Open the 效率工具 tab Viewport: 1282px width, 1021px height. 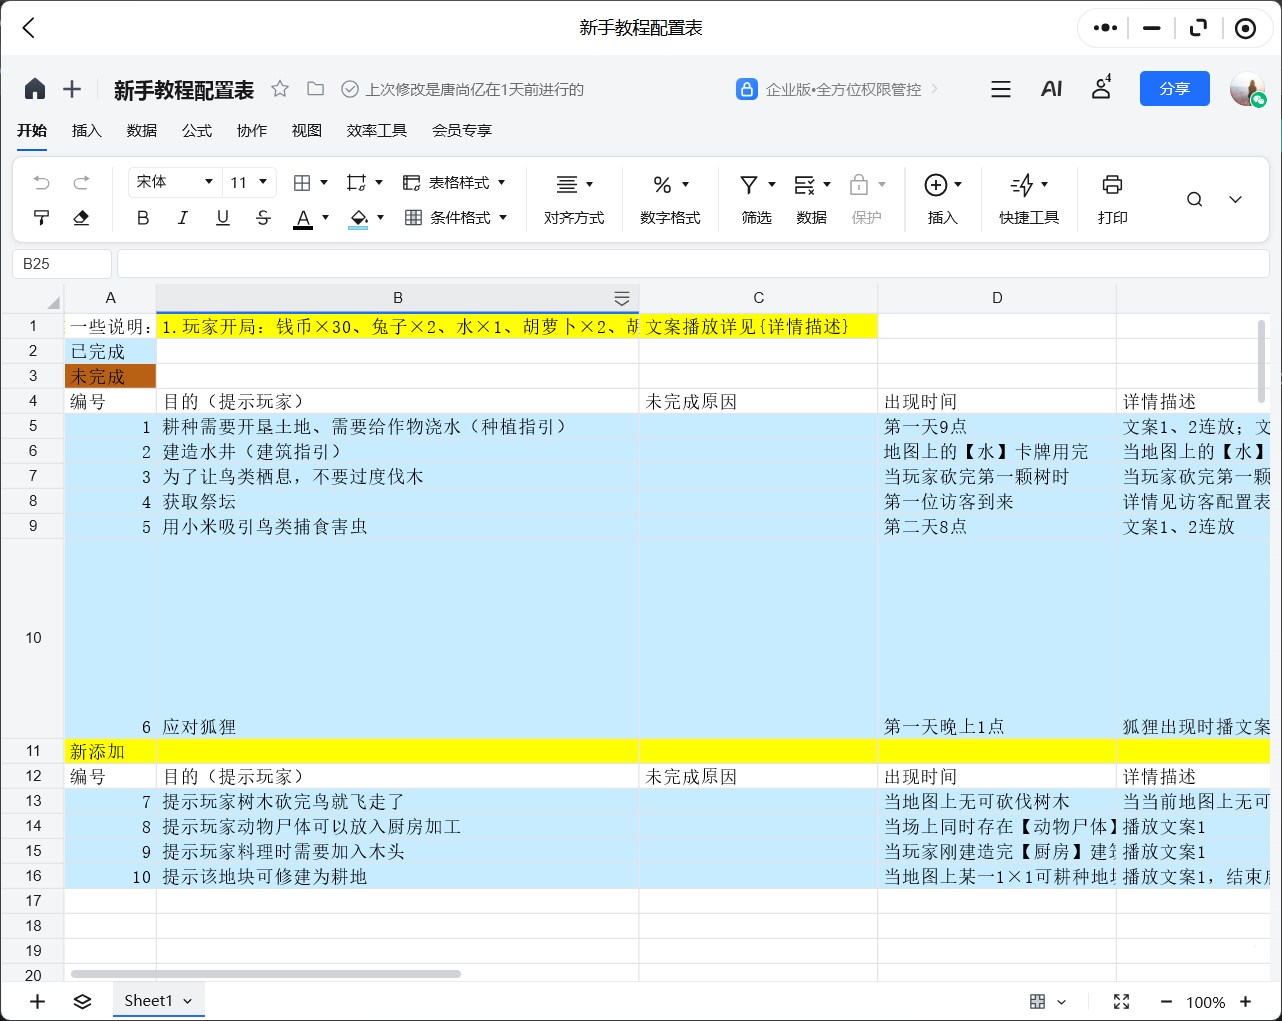377,131
